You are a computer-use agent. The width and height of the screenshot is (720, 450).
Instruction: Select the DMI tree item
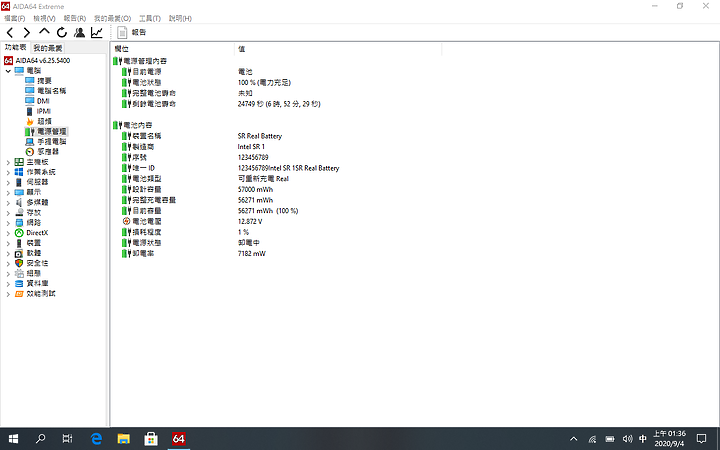[x=37, y=101]
